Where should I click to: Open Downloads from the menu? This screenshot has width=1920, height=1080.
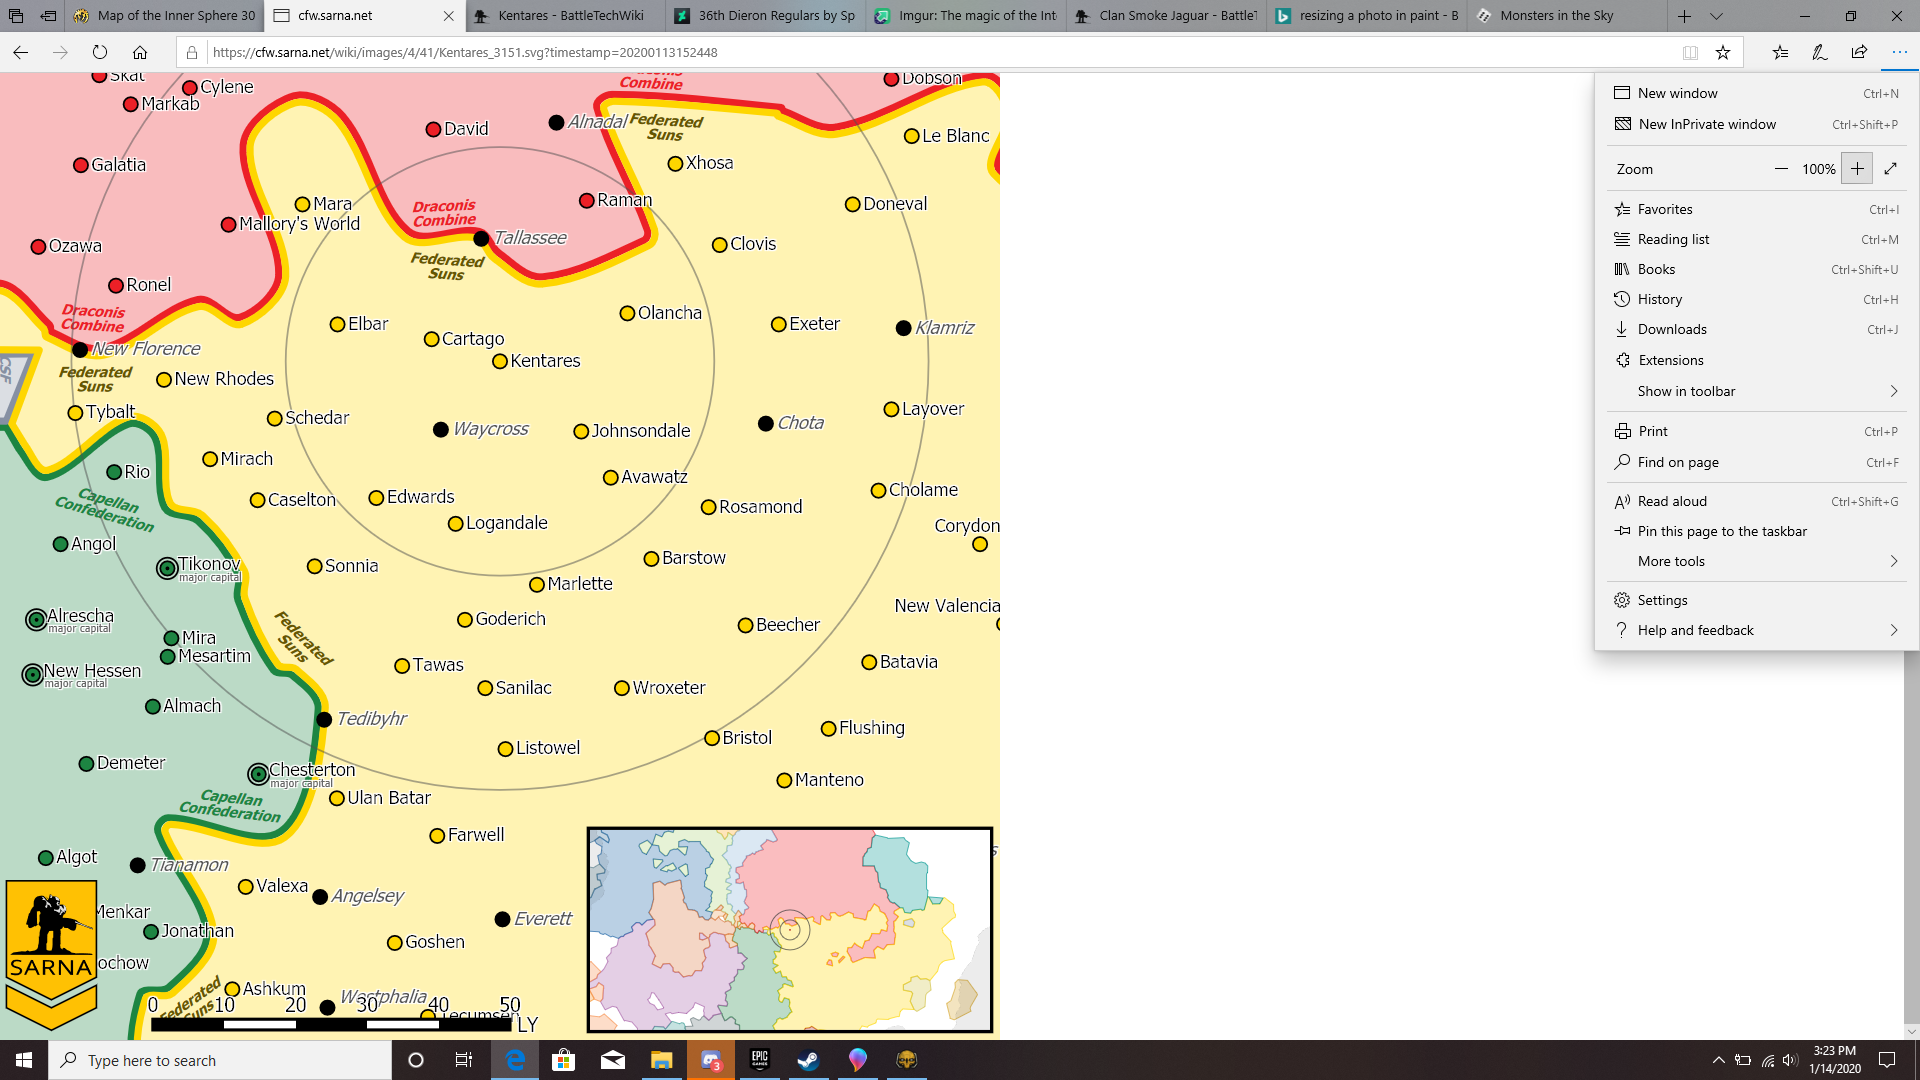click(1671, 329)
